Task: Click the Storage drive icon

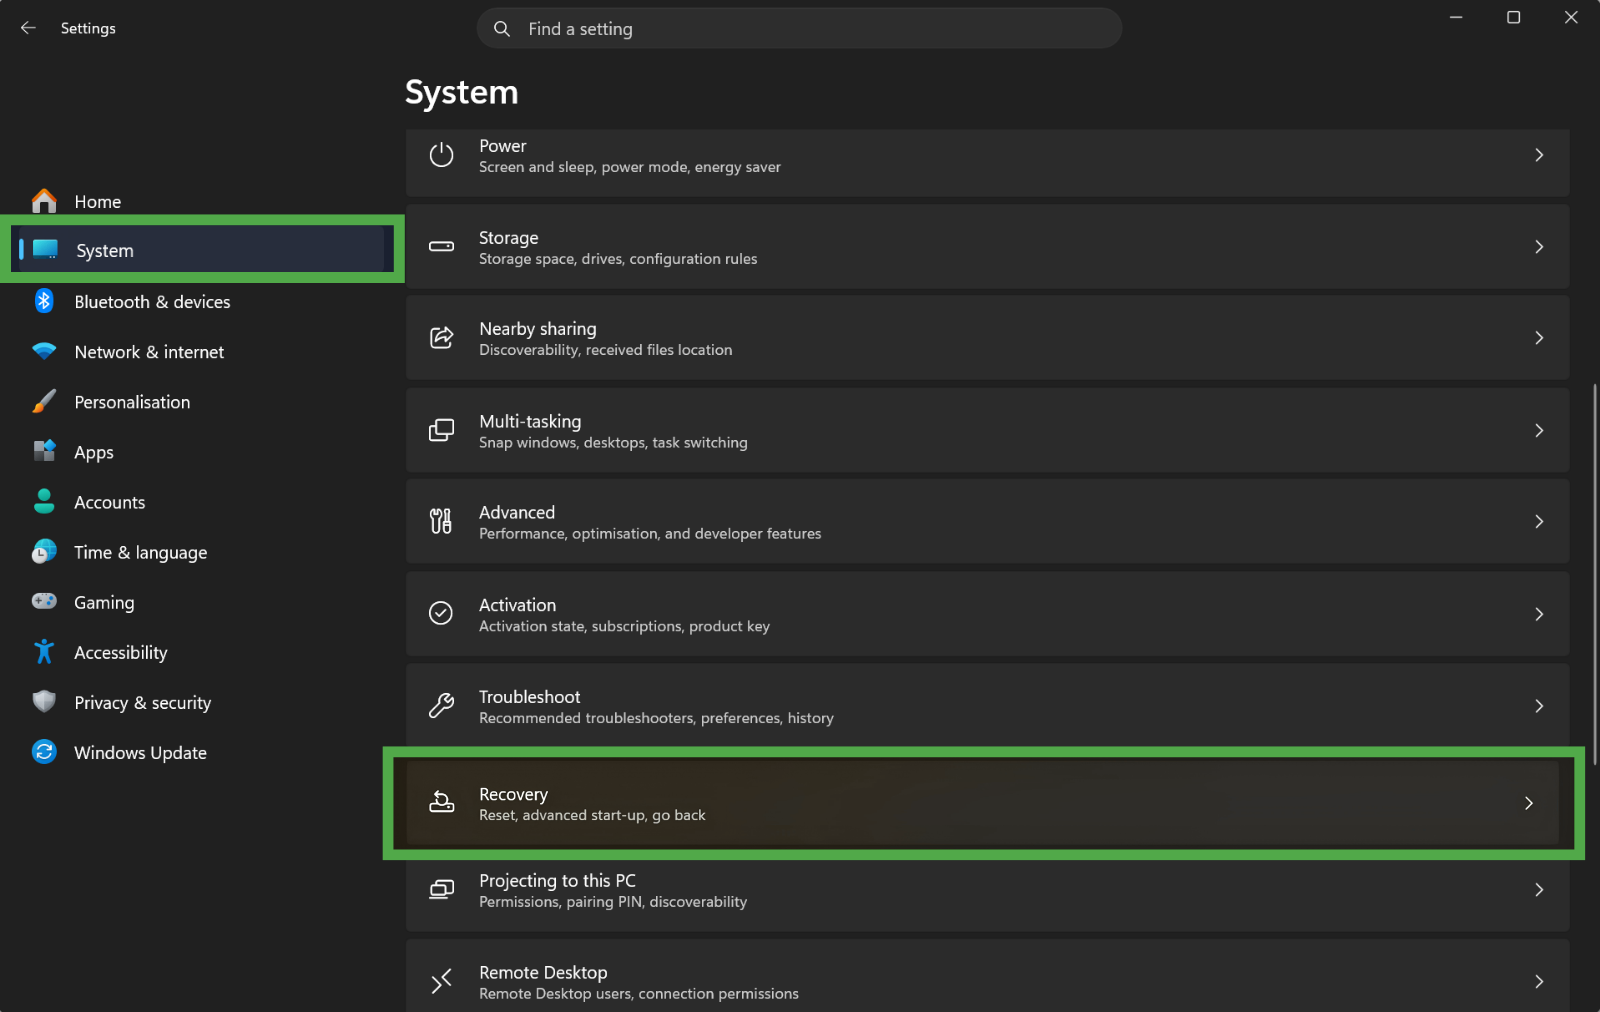Action: (441, 246)
